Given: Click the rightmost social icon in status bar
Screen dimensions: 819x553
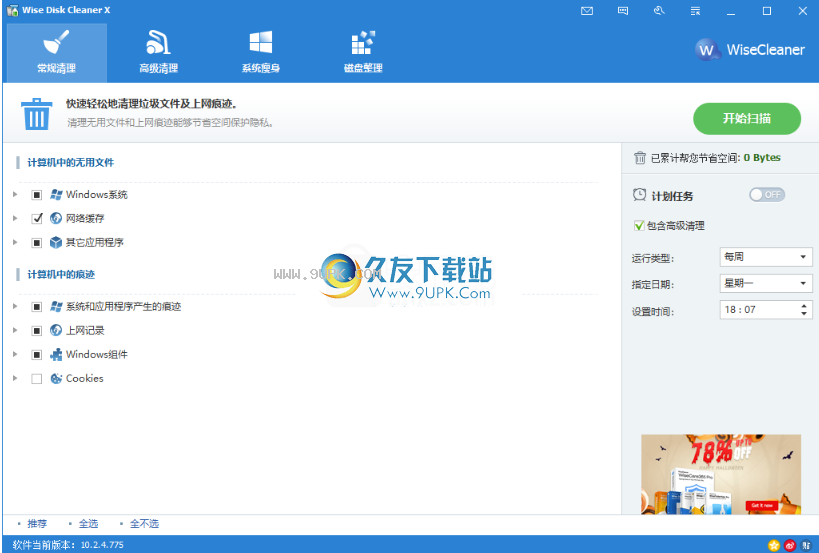Looking at the screenshot, I should [806, 546].
